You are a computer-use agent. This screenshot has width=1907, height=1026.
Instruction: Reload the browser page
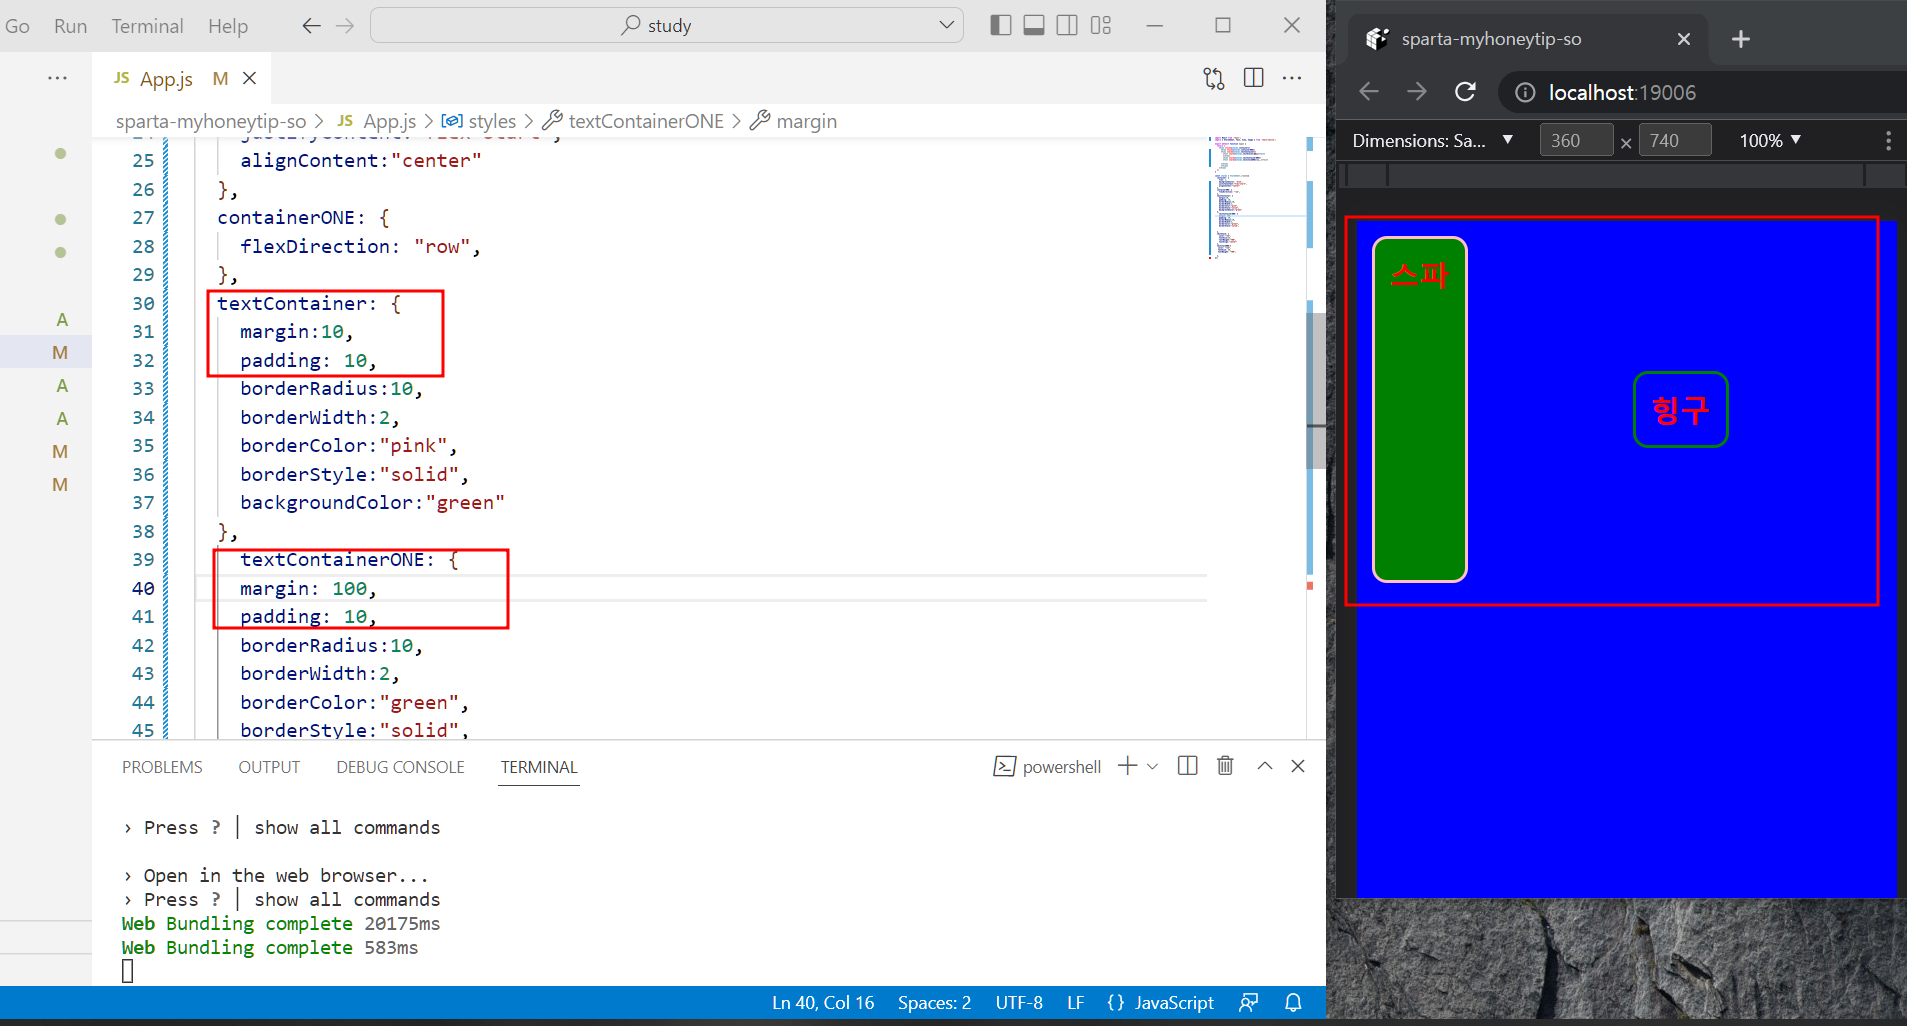click(x=1465, y=92)
